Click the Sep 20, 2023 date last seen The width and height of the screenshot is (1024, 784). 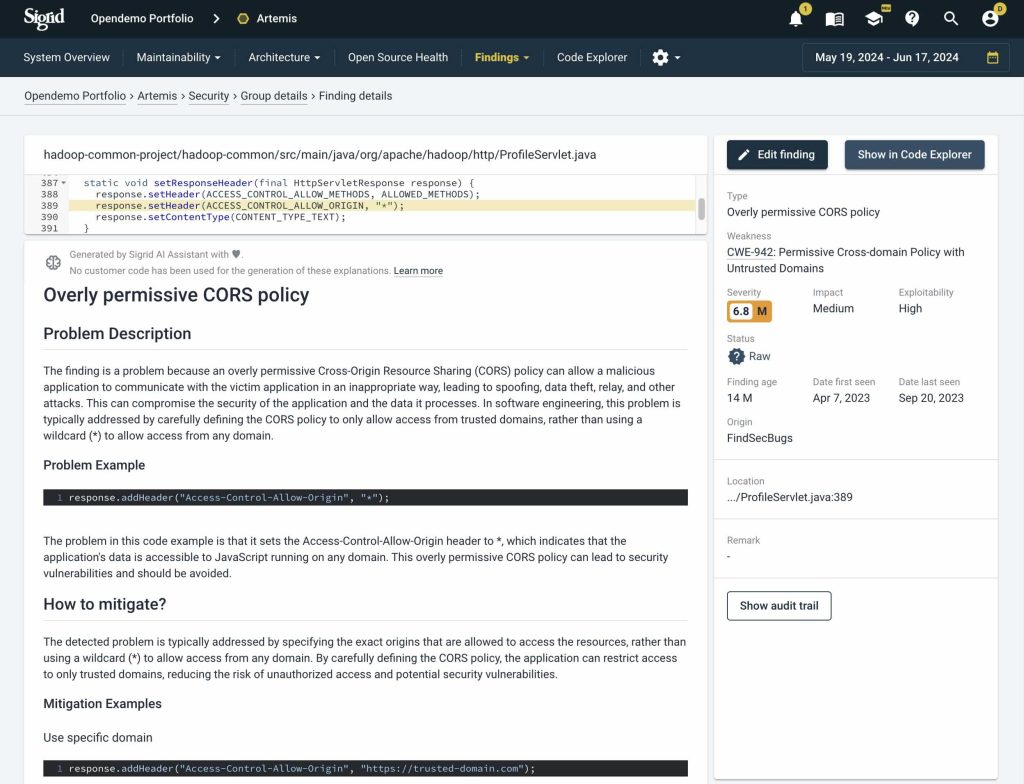[931, 399]
